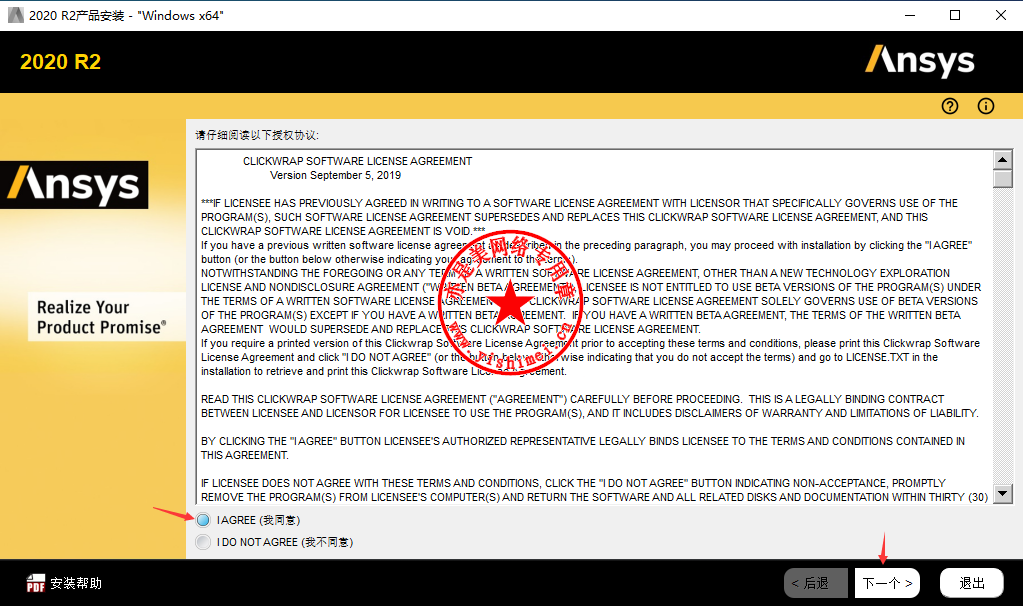Viewport: 1023px width, 606px height.
Task: Click inside the license agreement text area
Action: pos(594,326)
